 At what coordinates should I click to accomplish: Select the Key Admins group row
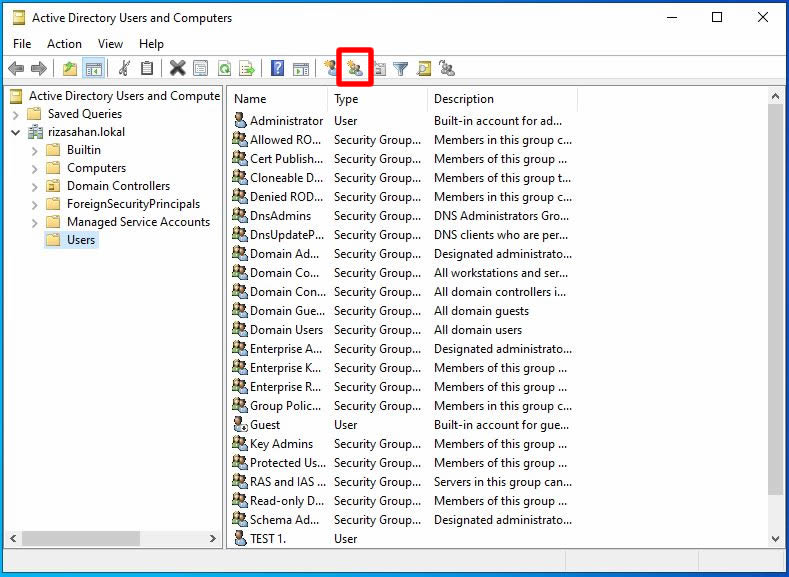(x=403, y=444)
